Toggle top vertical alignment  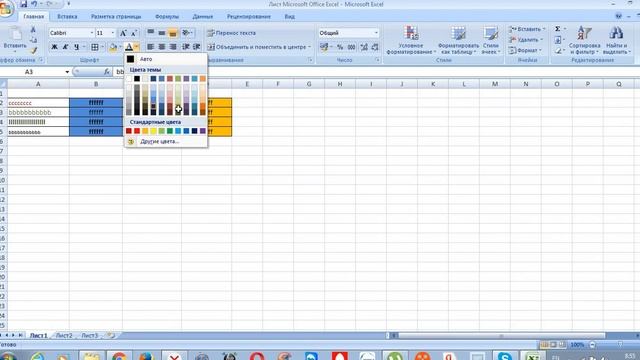click(151, 33)
